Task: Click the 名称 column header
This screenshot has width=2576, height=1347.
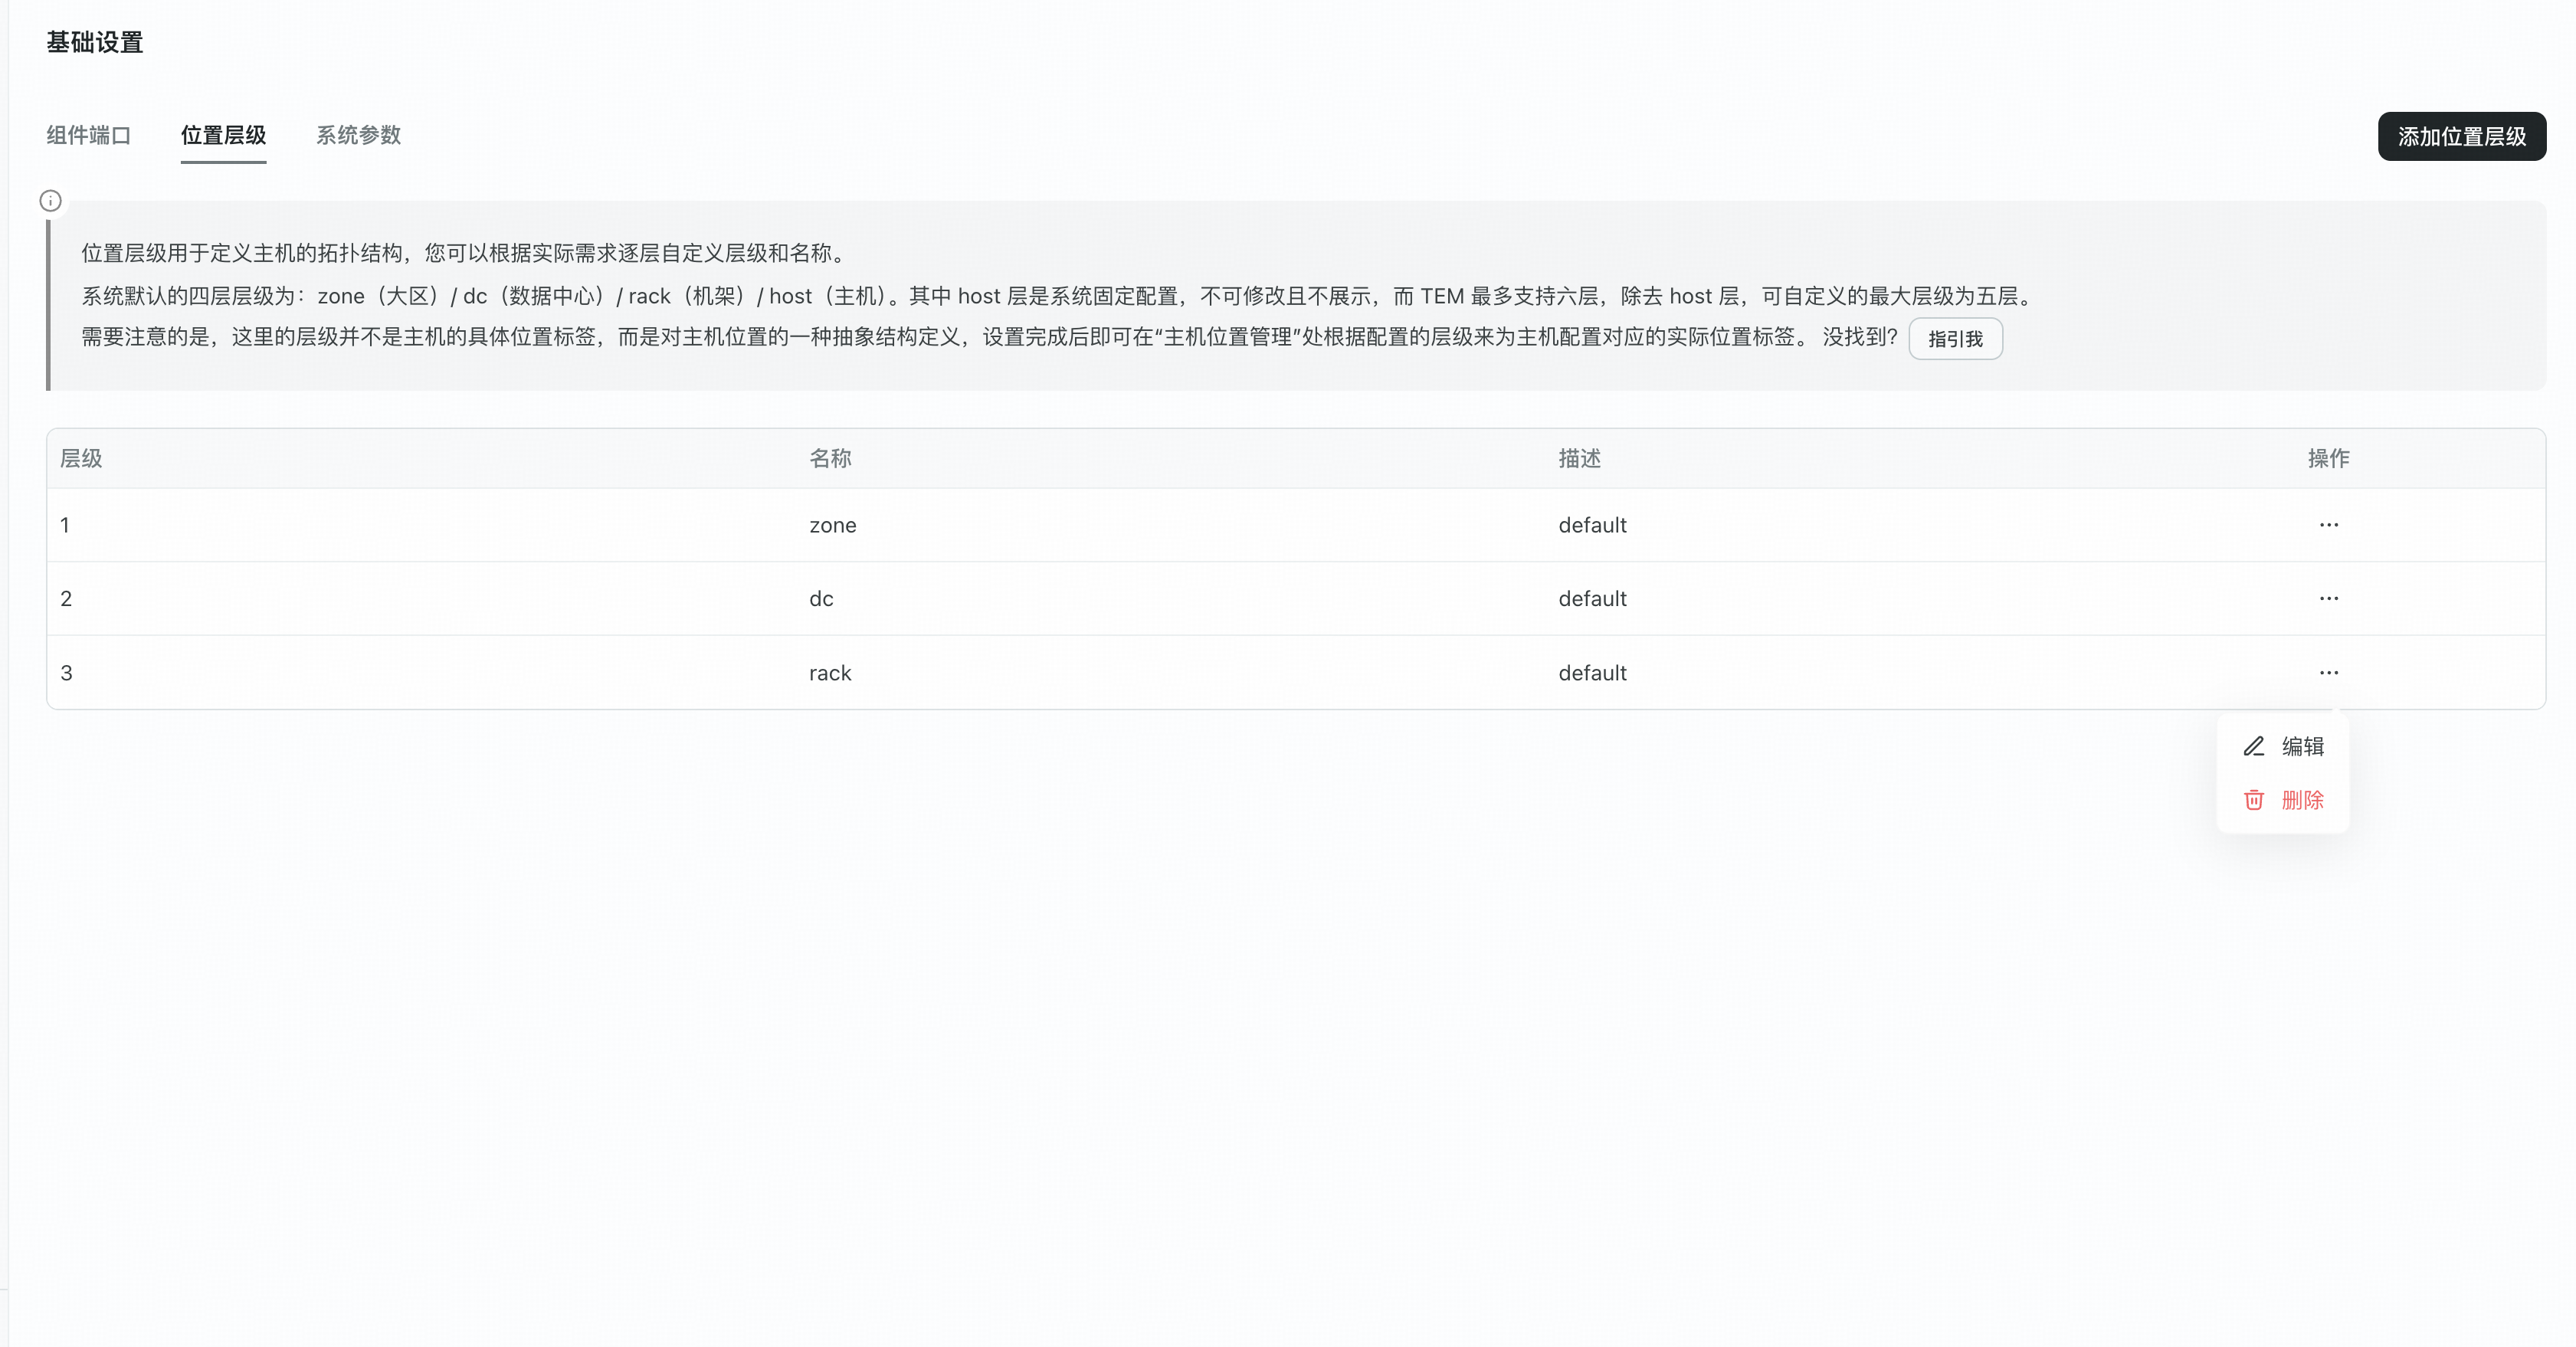Action: [830, 459]
